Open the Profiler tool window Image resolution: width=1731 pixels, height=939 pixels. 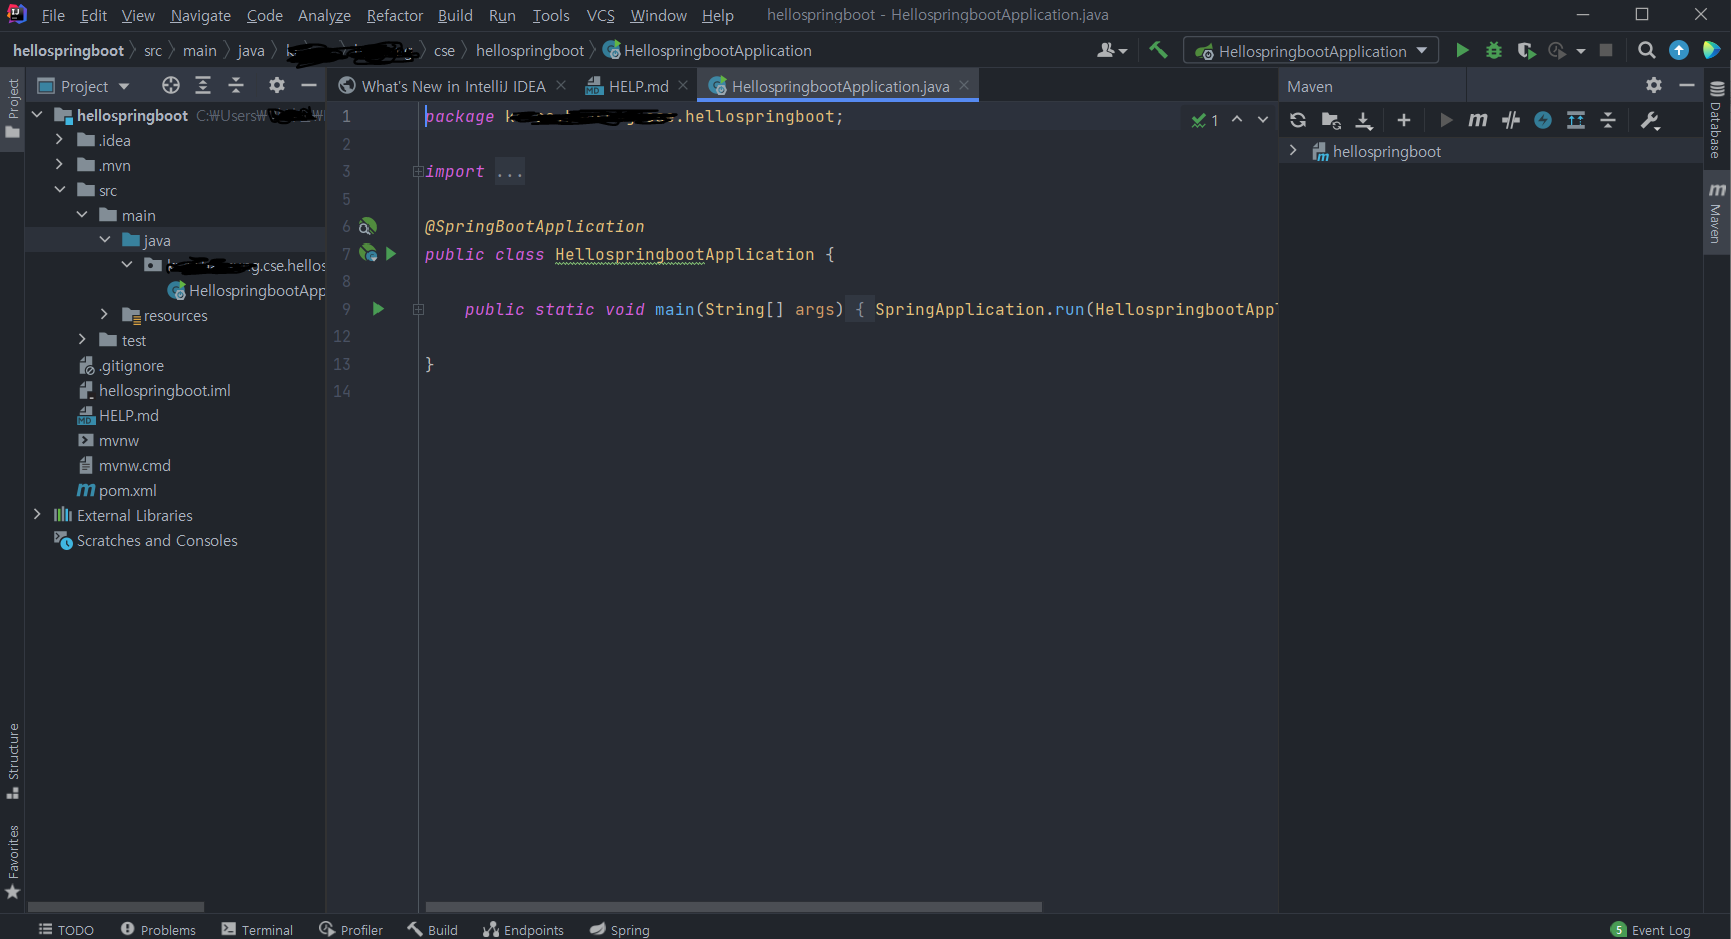coord(351,929)
